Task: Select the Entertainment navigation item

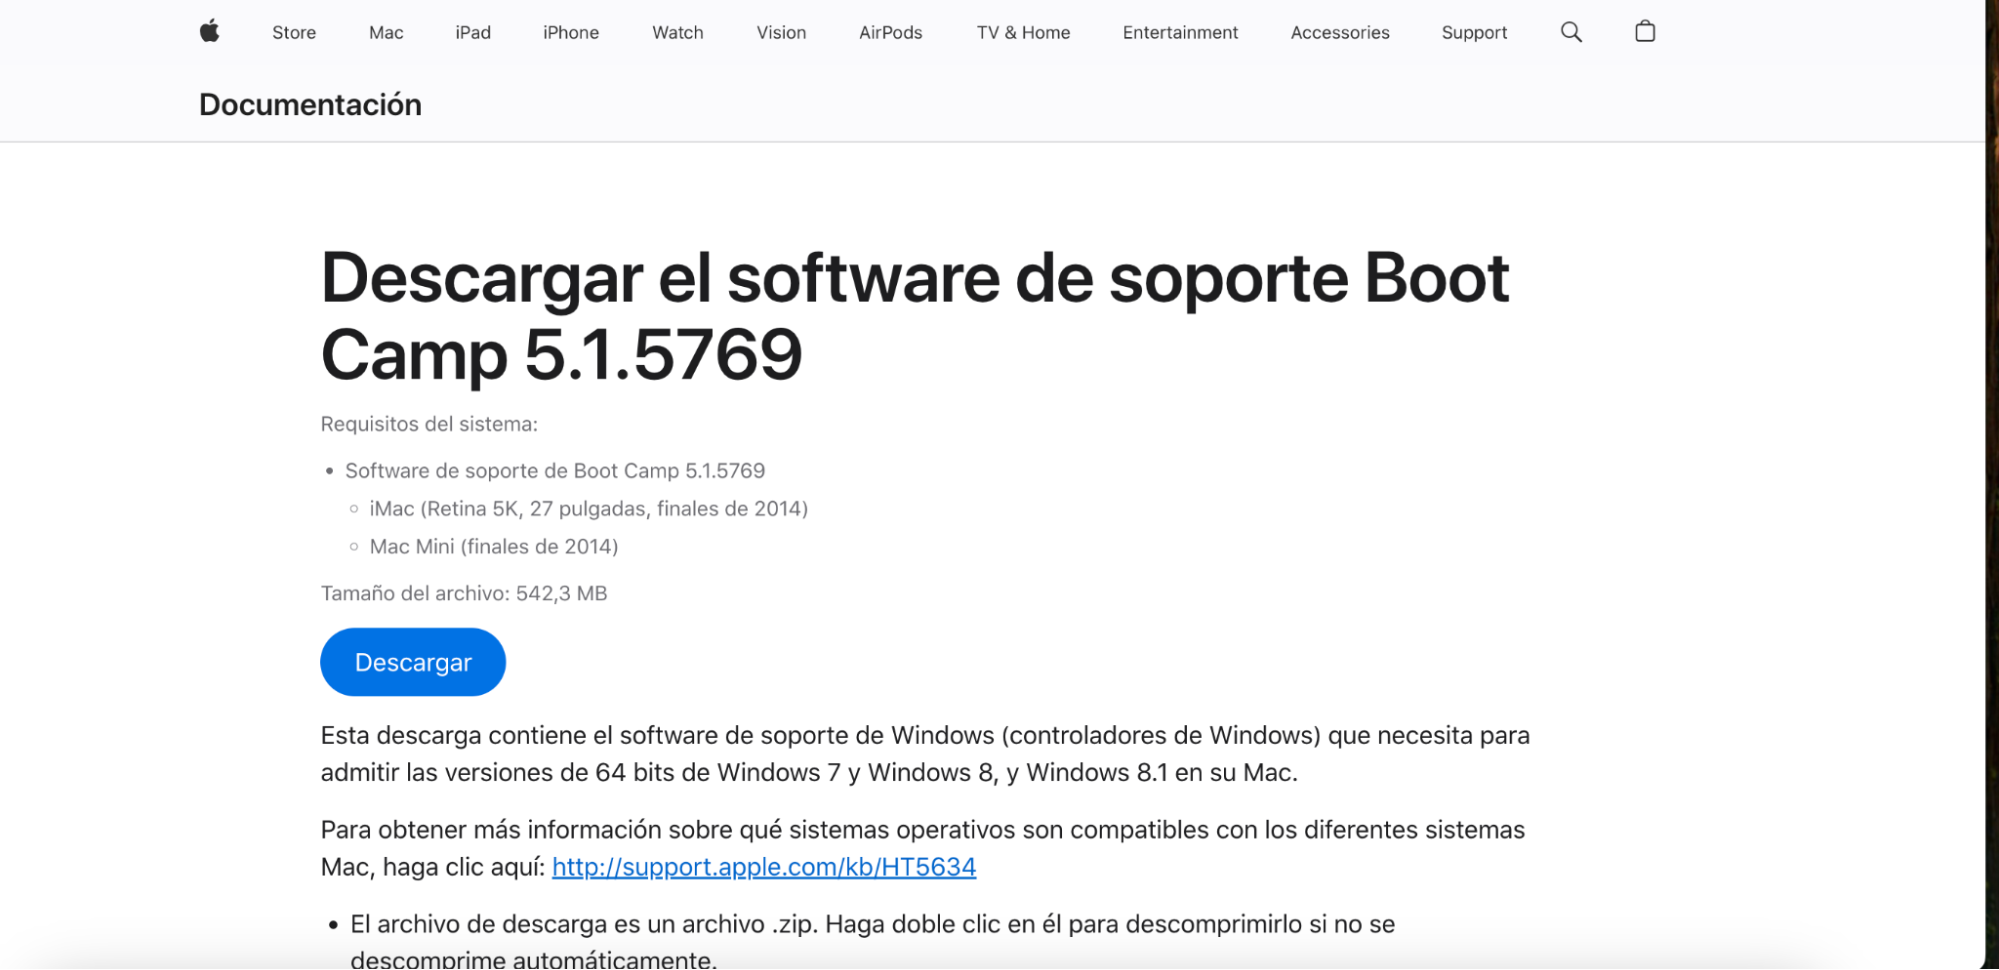Action: coord(1179,32)
